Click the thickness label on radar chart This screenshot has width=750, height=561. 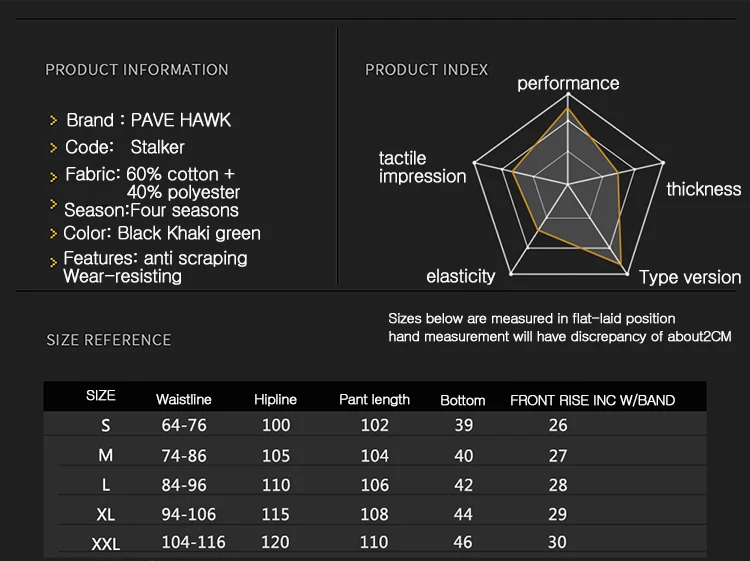click(704, 189)
